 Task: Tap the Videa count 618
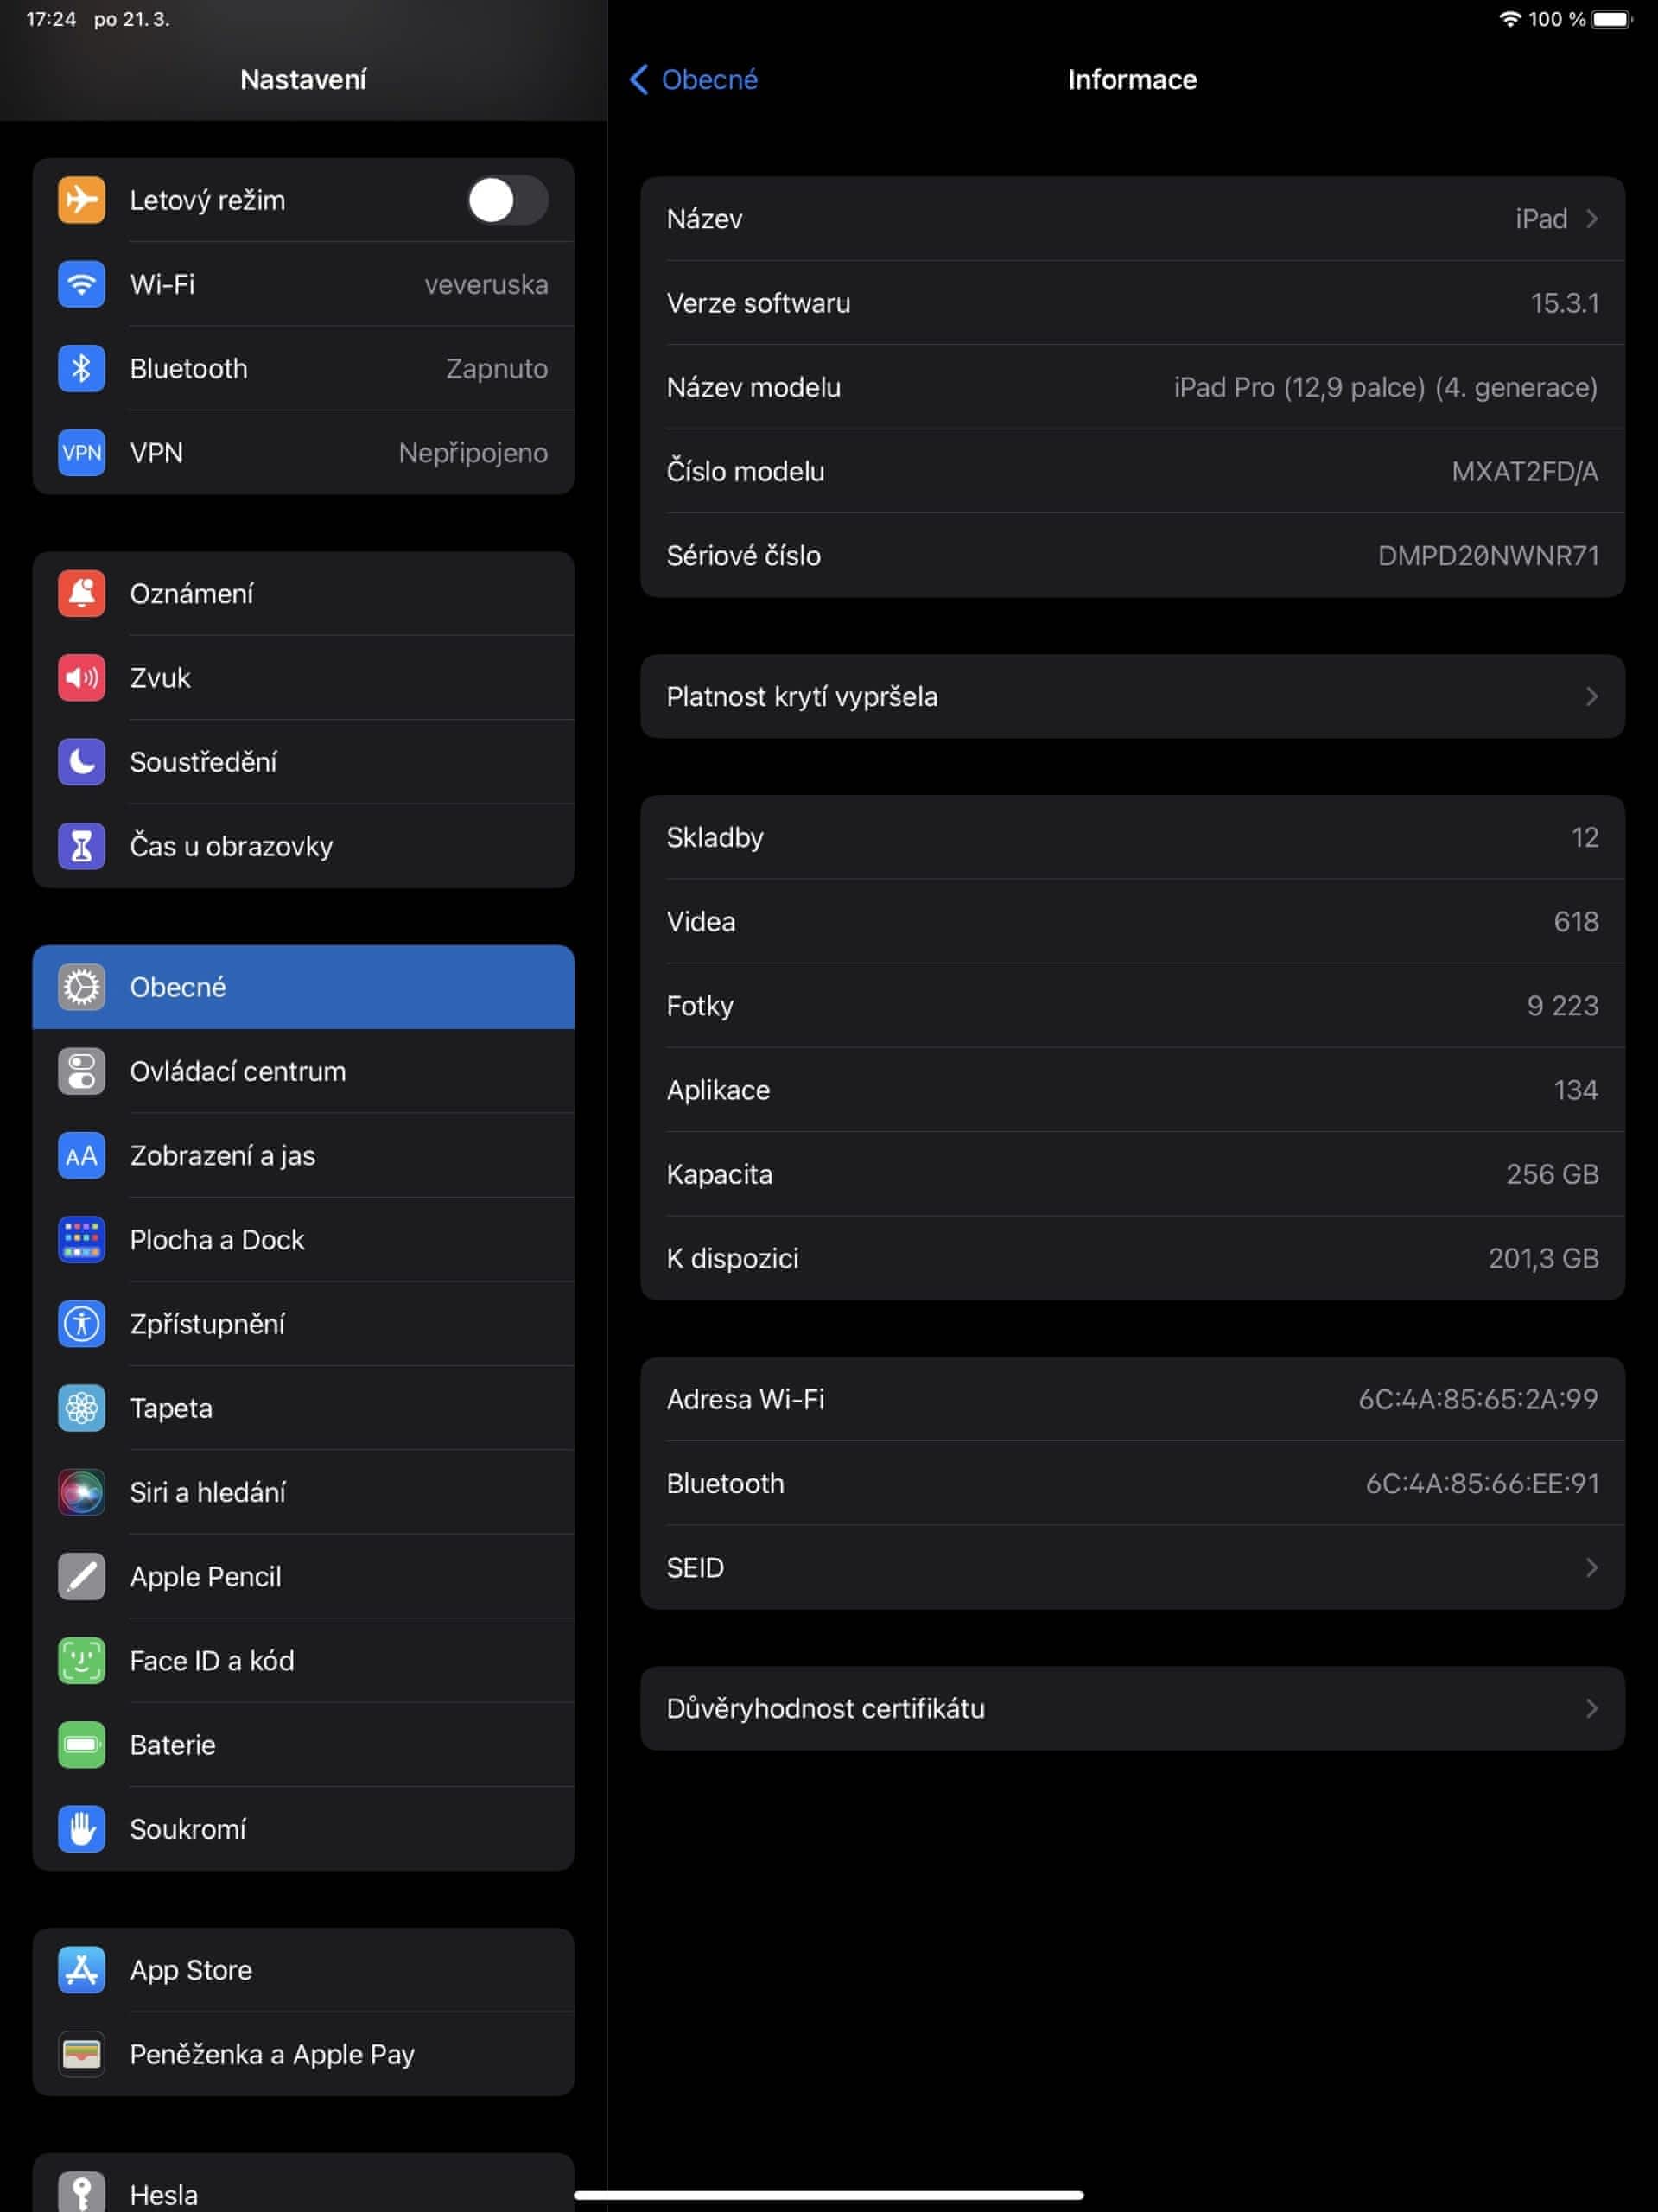pos(1576,921)
